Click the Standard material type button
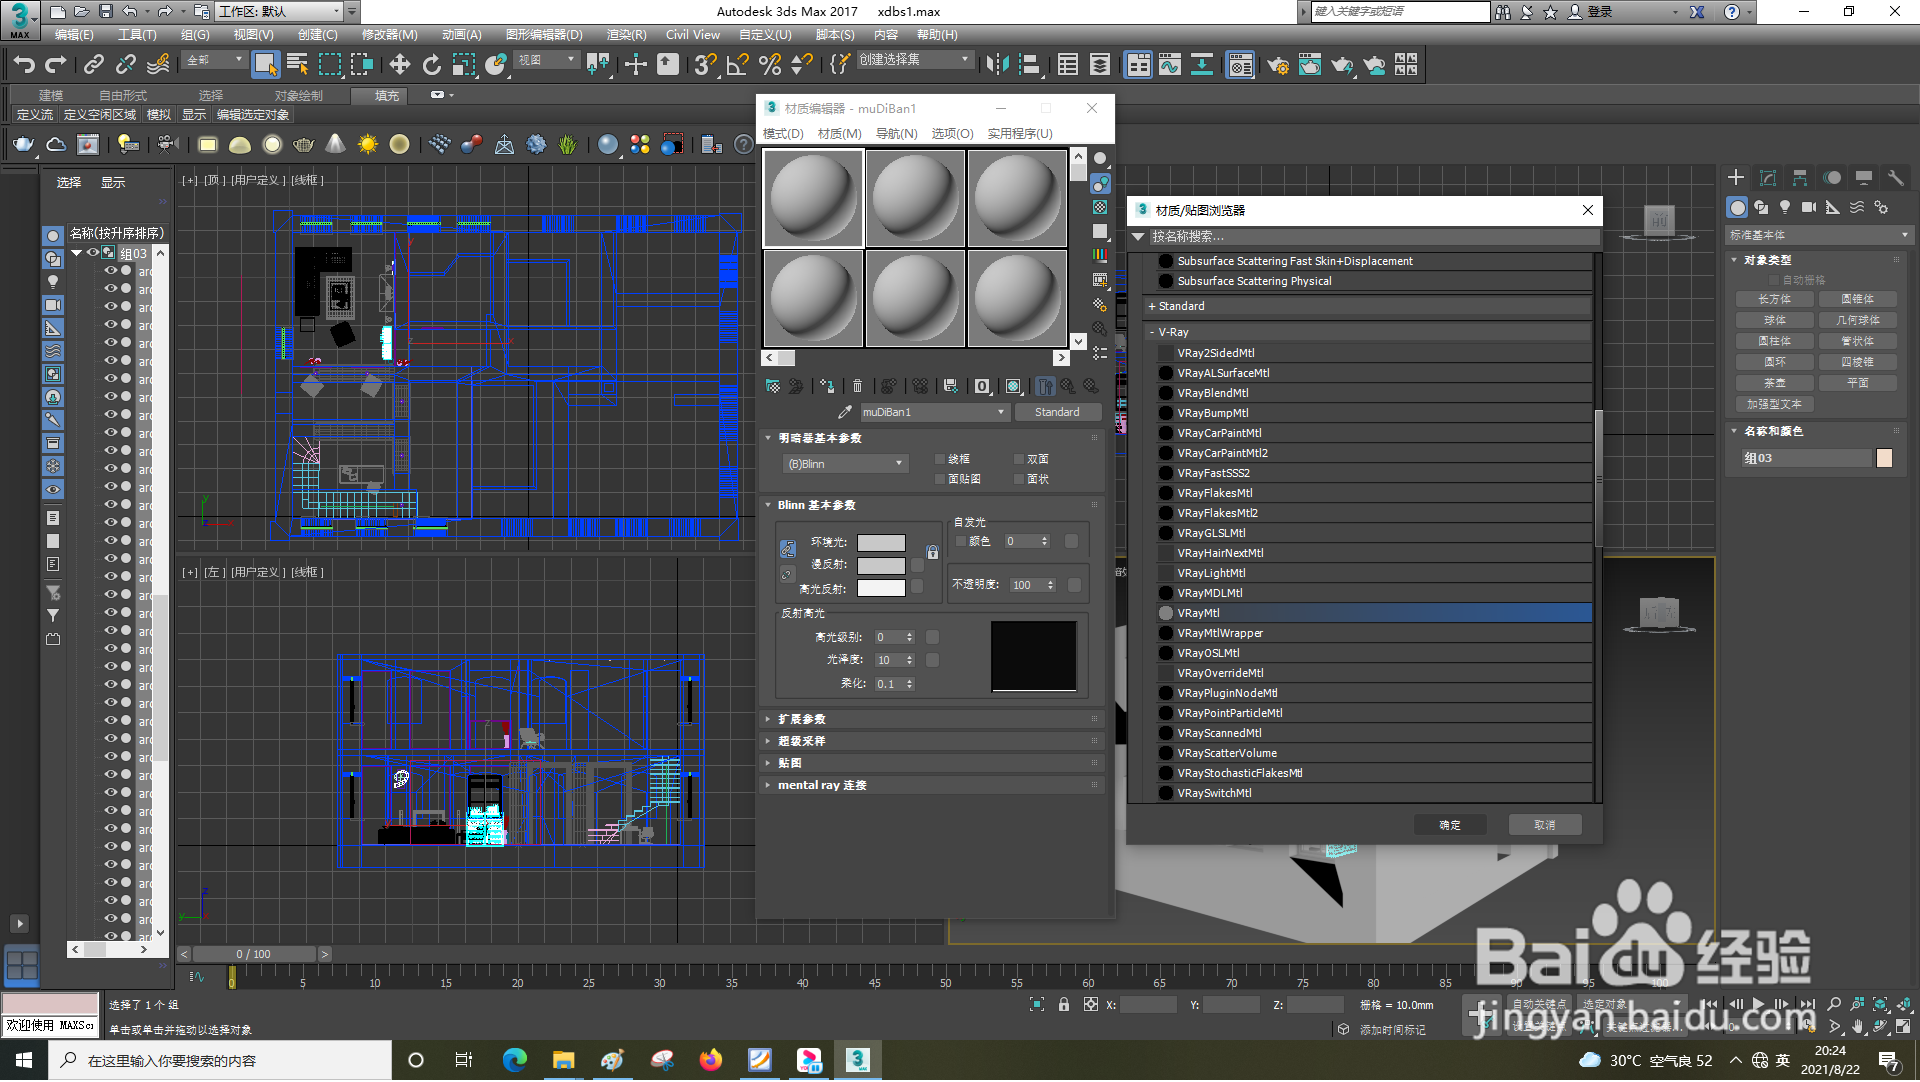Screen dimensions: 1920x1082 [x=1057, y=412]
